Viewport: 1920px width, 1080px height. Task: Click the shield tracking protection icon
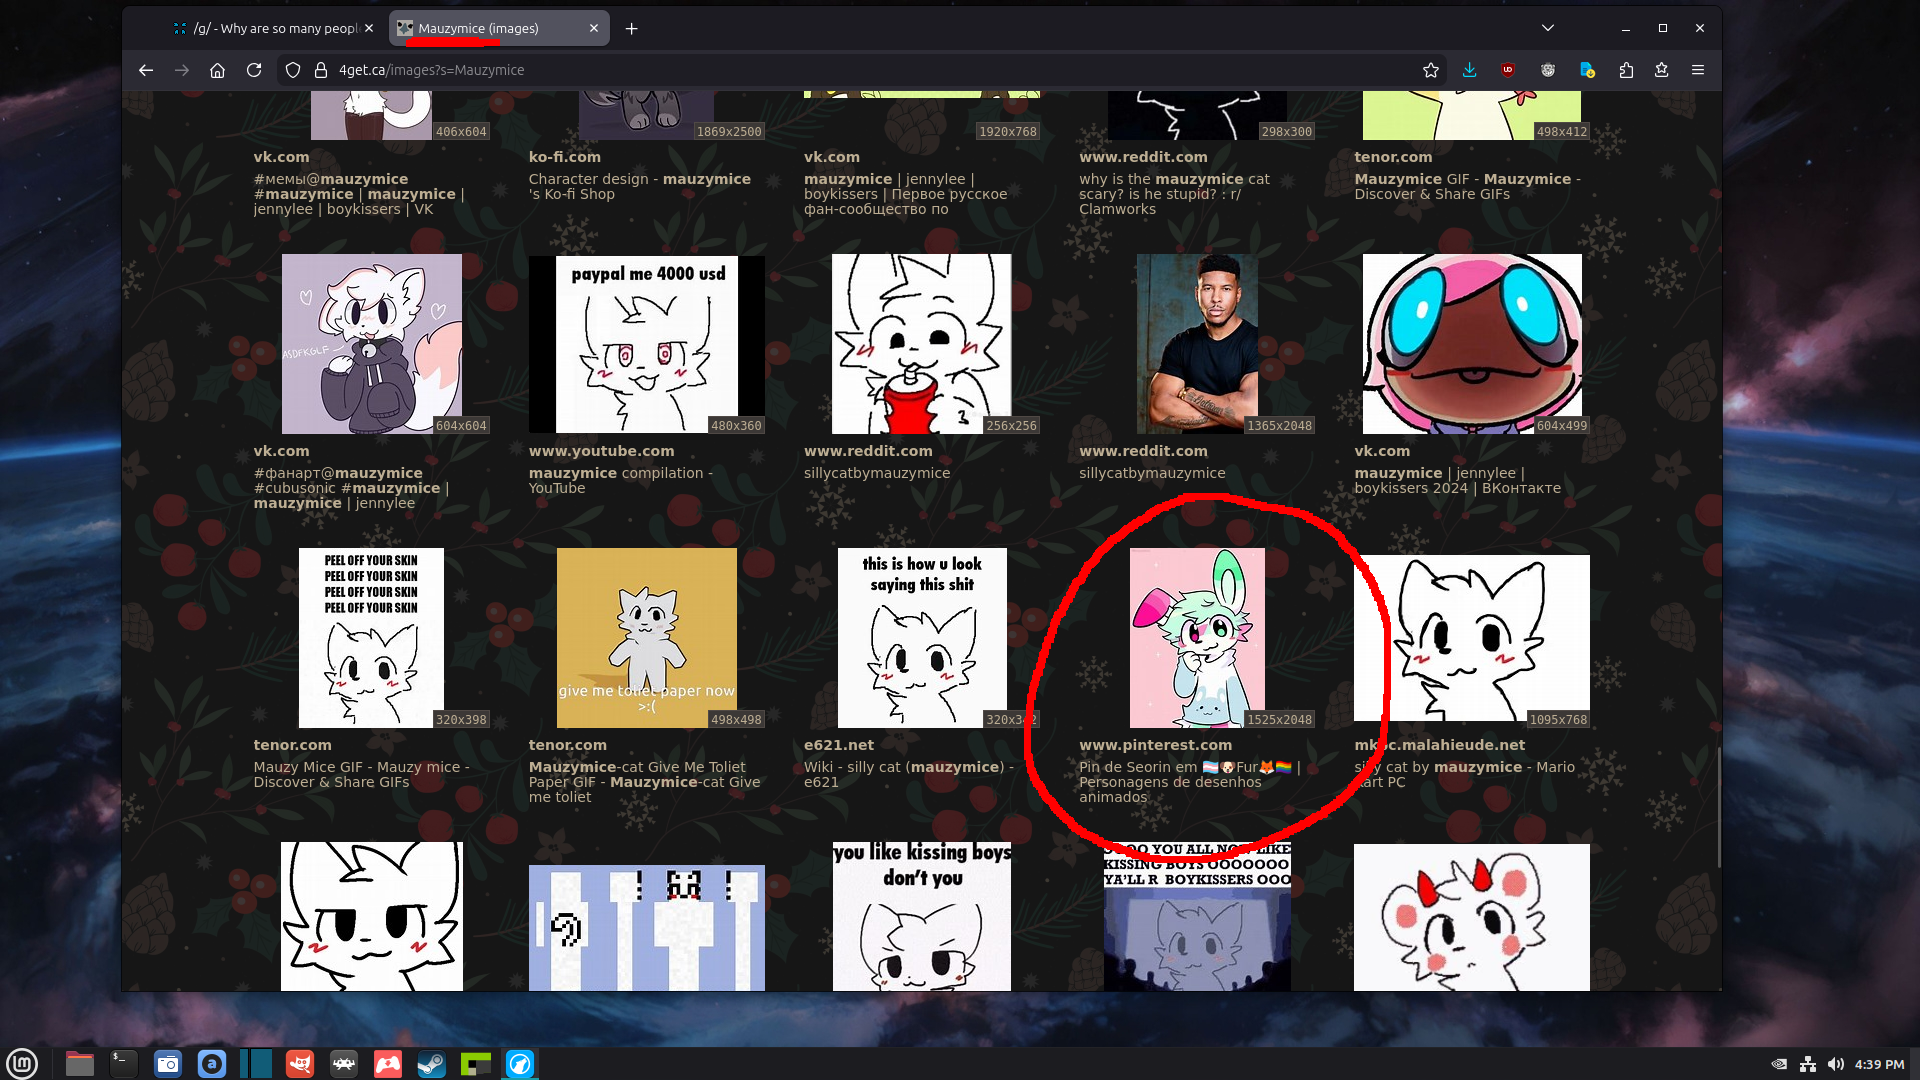click(x=293, y=70)
